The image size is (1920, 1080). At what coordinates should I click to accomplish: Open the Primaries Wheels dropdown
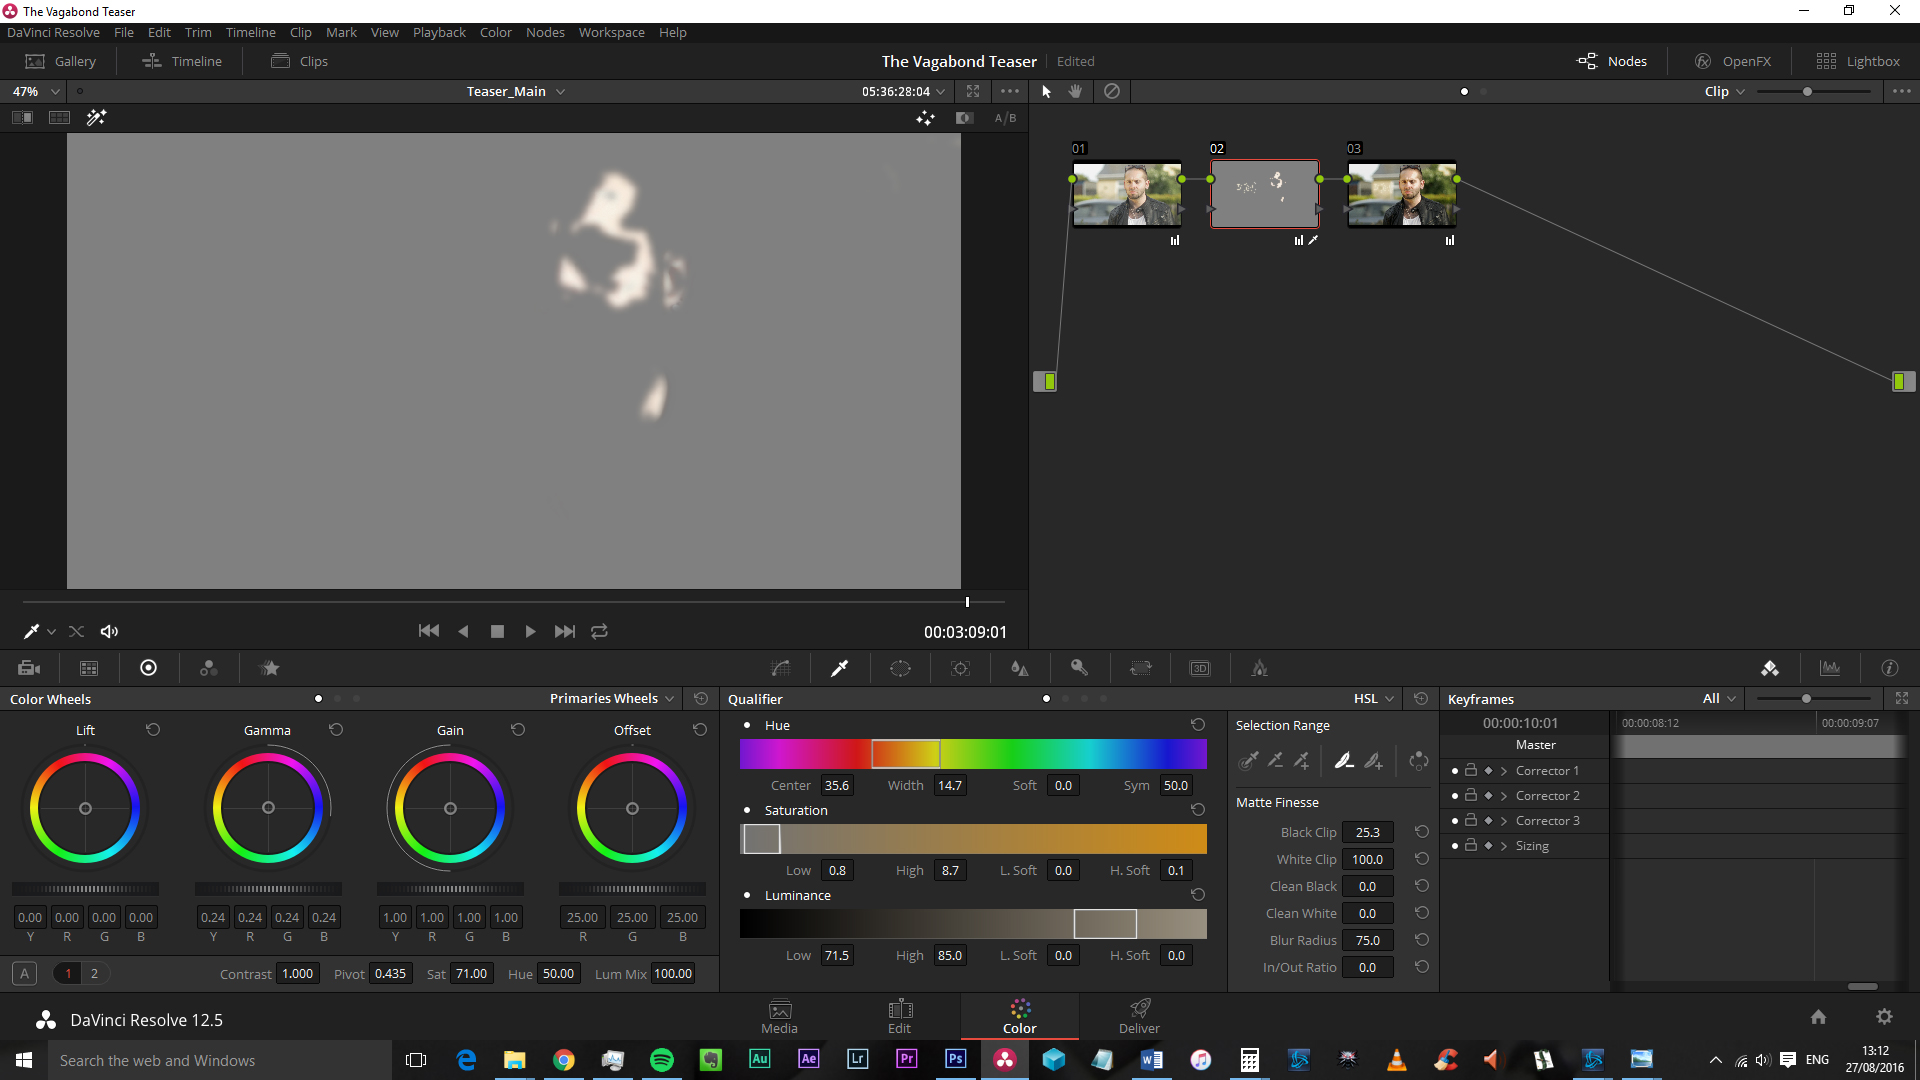tap(611, 698)
